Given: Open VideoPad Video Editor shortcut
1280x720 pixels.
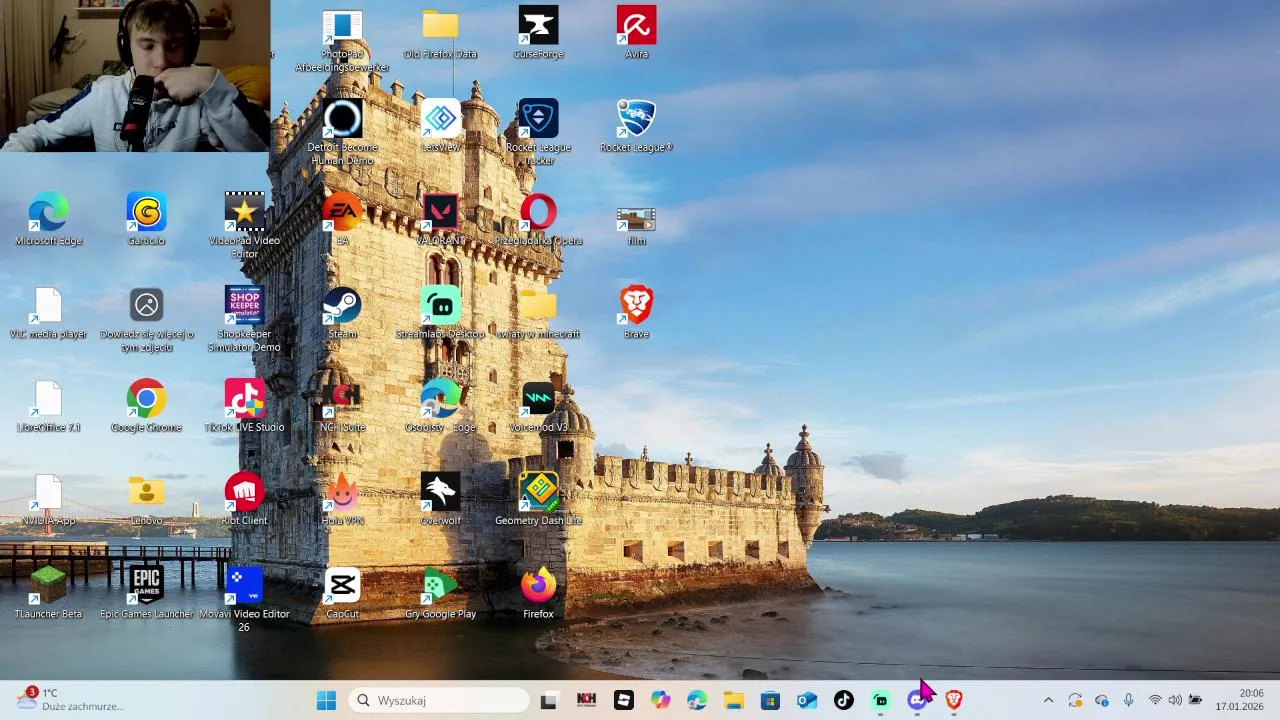Looking at the screenshot, I should [244, 226].
